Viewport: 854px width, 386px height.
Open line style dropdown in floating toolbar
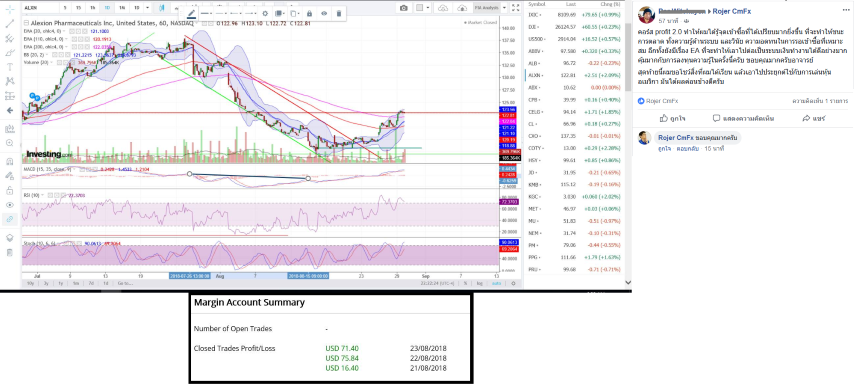coord(222,13)
